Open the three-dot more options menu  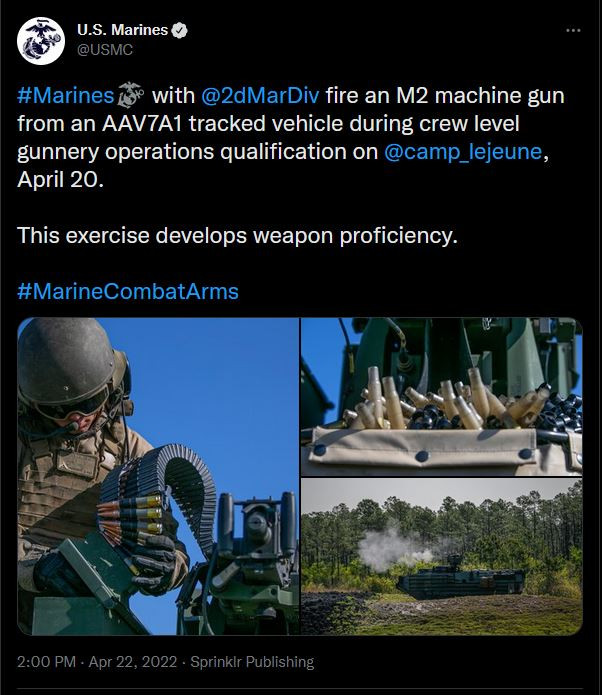(573, 30)
